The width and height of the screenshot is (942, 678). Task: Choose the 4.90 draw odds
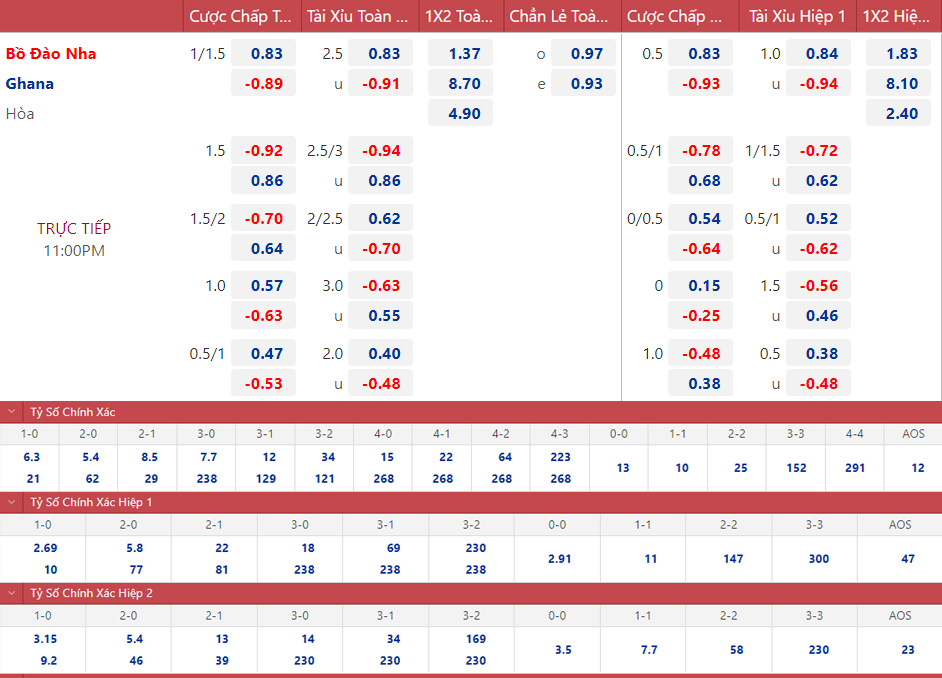coord(460,114)
